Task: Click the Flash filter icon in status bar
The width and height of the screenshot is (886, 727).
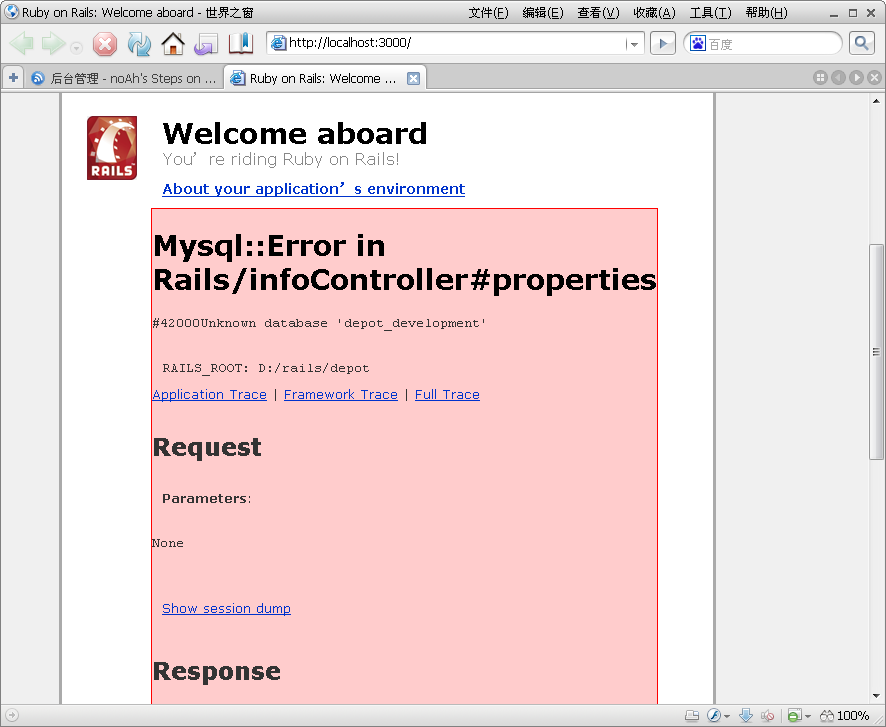Action: tap(714, 716)
